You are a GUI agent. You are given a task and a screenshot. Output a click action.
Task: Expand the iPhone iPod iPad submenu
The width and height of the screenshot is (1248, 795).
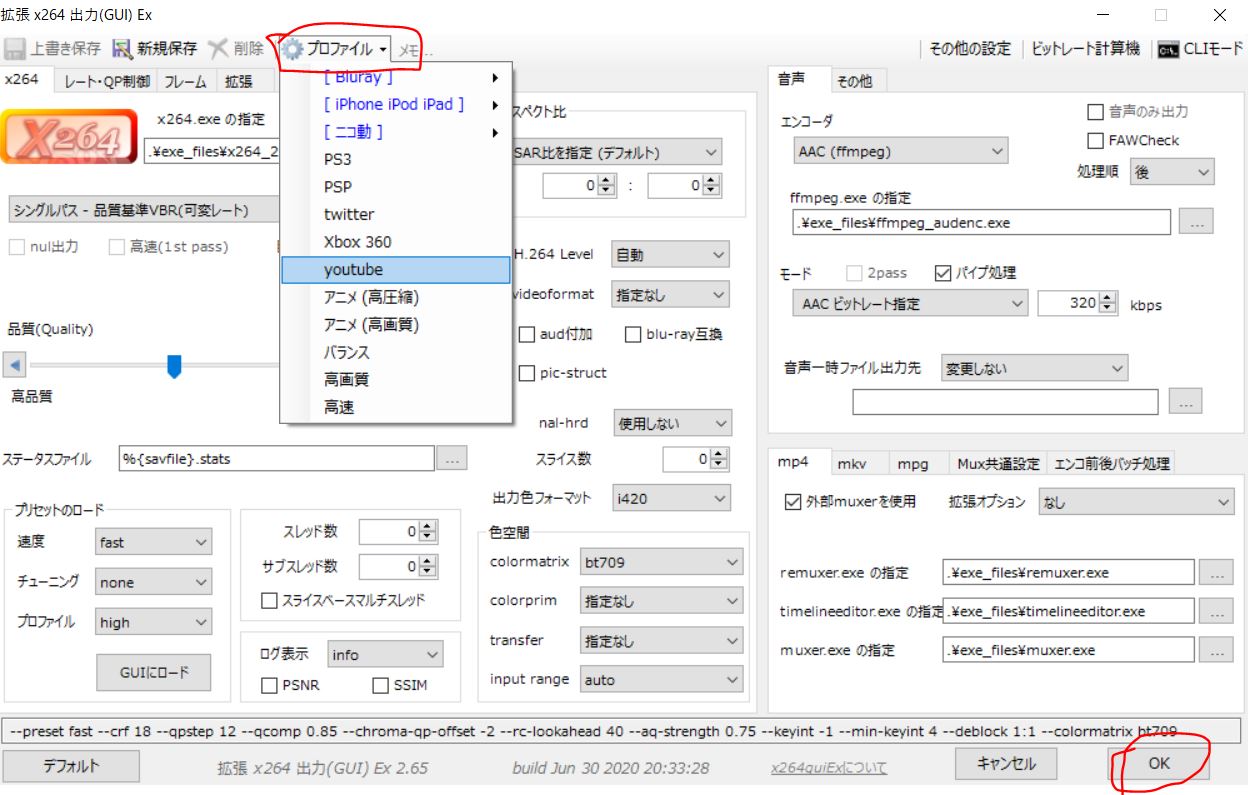coord(396,104)
